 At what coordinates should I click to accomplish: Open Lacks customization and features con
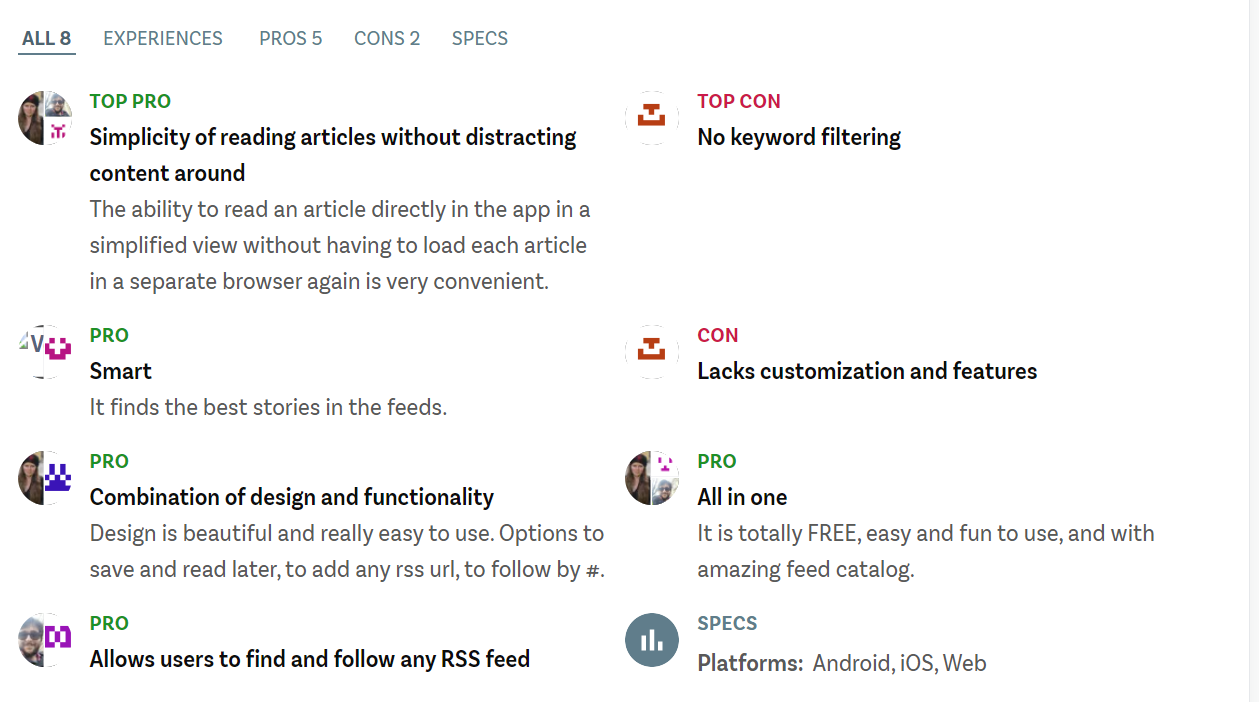pos(867,371)
